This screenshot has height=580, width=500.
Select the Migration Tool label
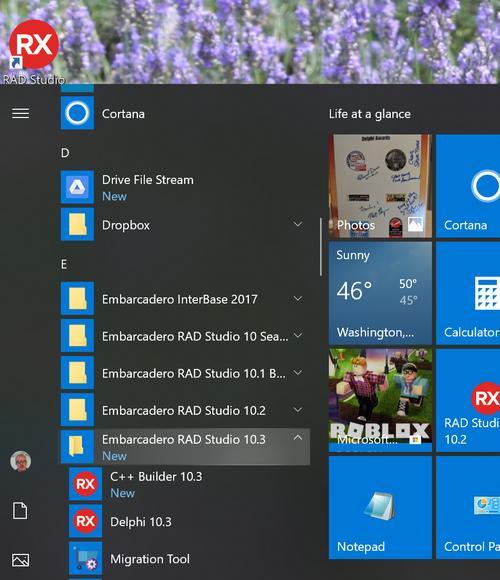[150, 559]
